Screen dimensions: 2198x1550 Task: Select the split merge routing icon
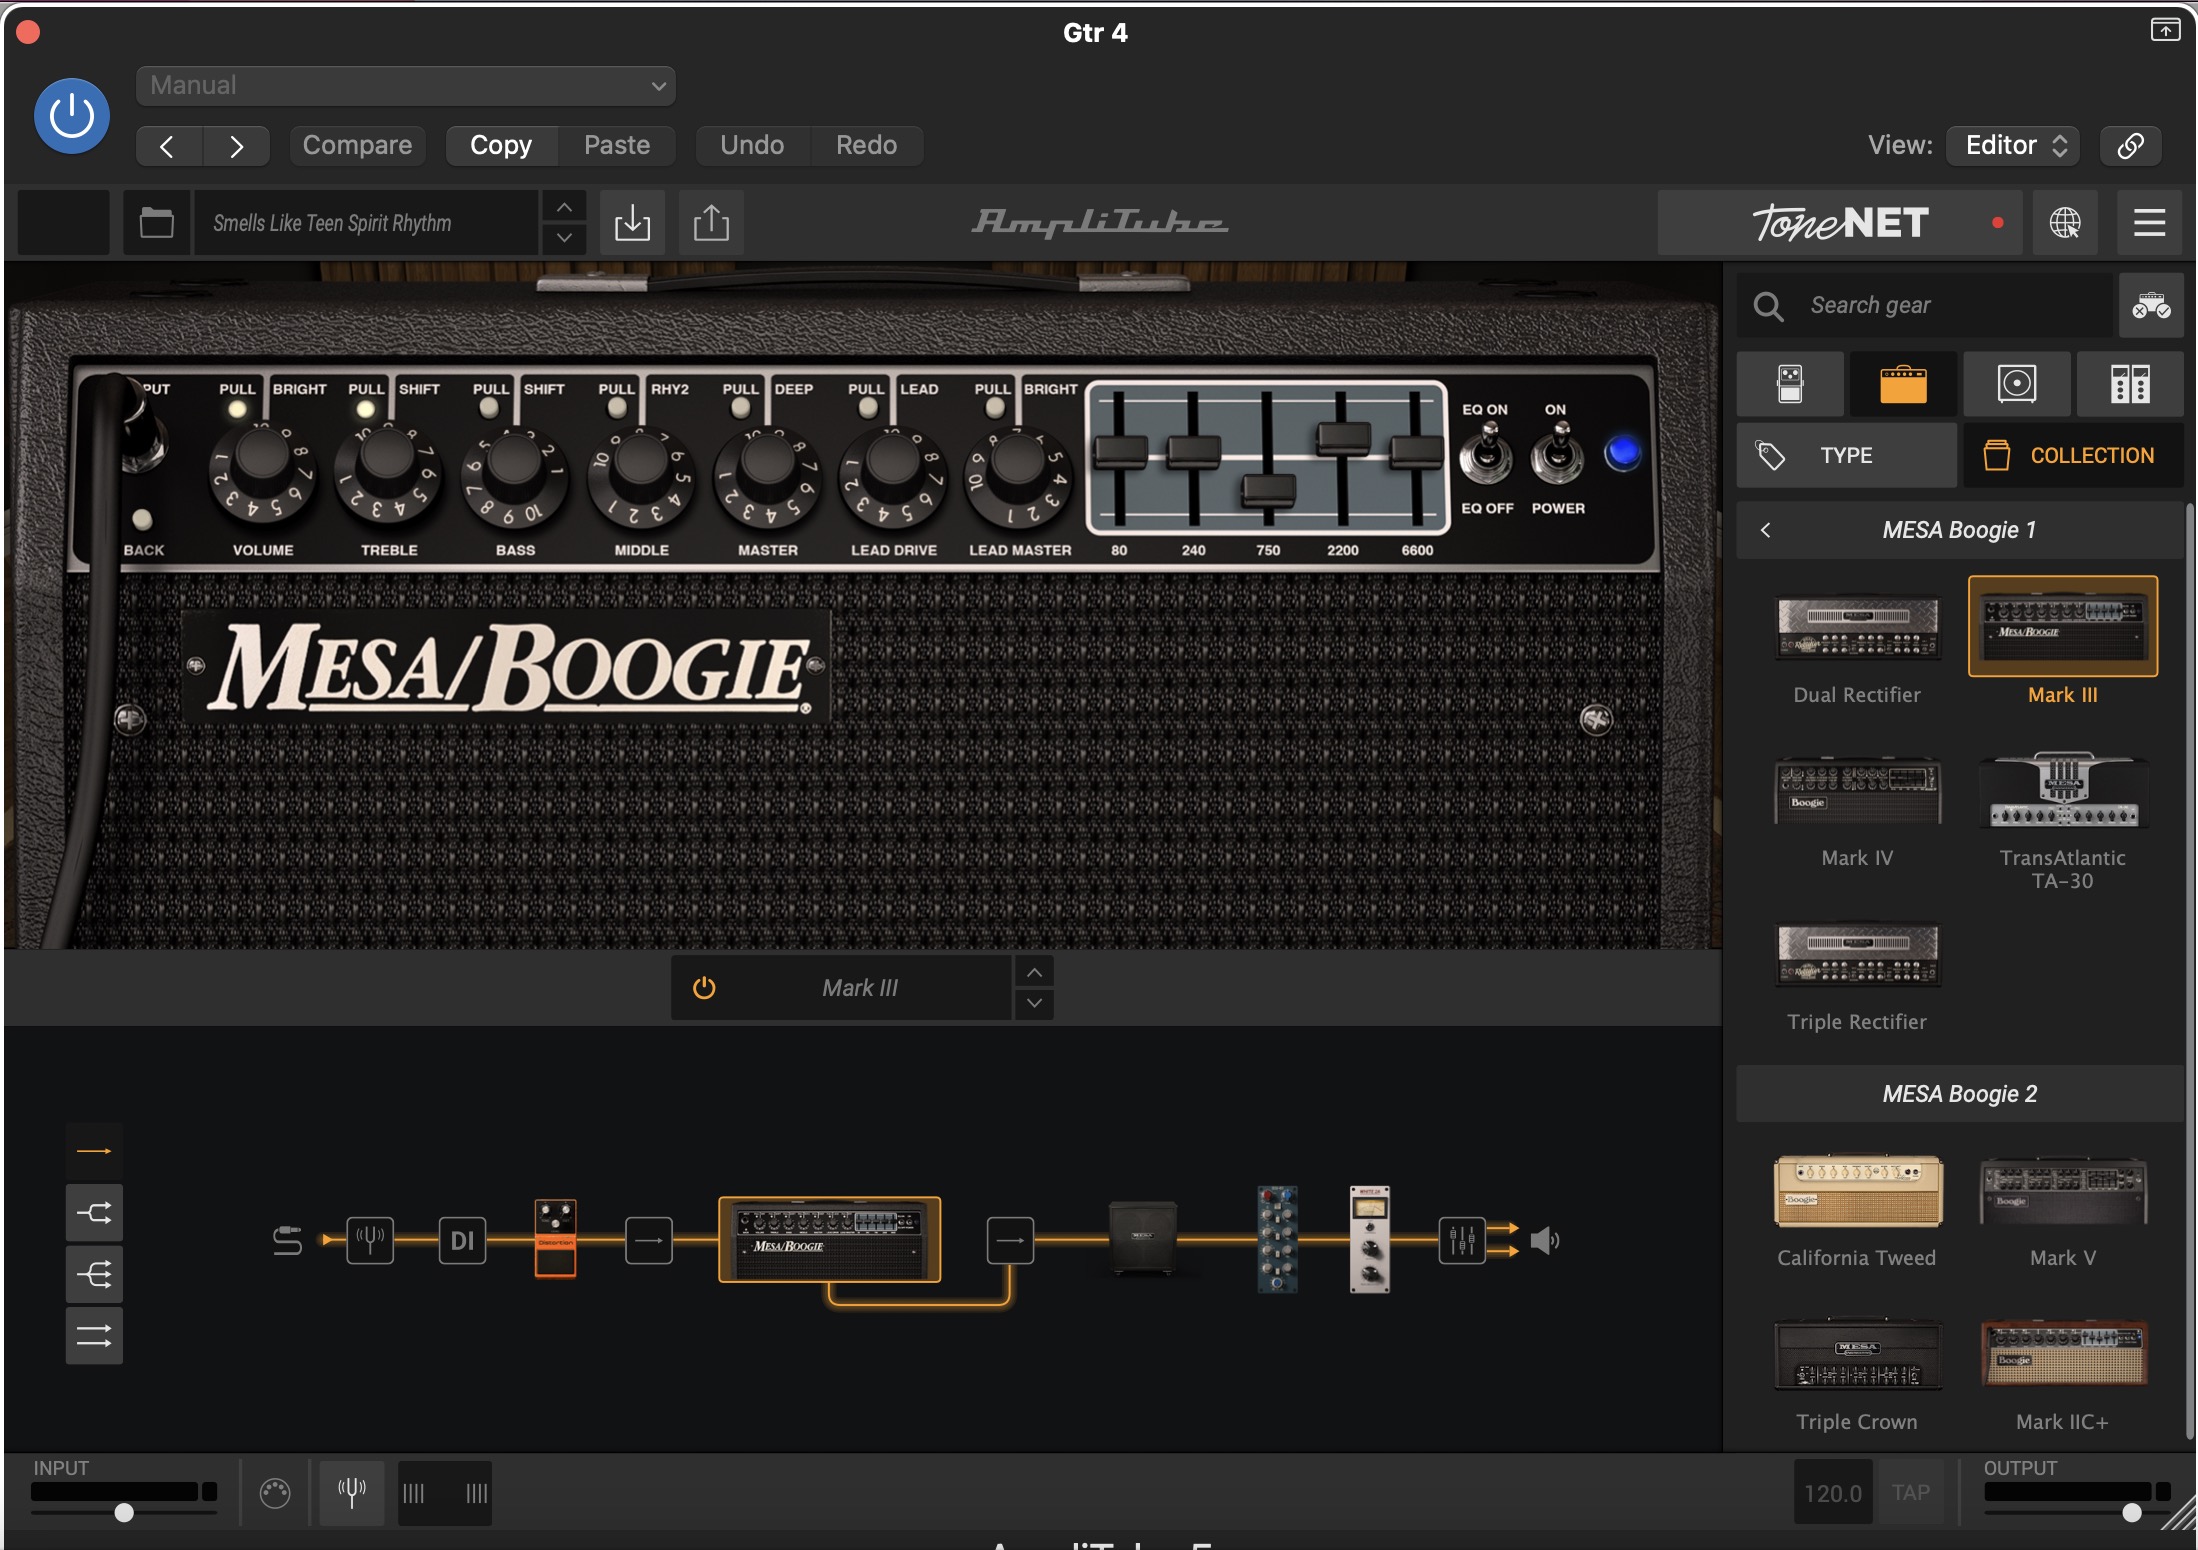pyautogui.click(x=94, y=1213)
